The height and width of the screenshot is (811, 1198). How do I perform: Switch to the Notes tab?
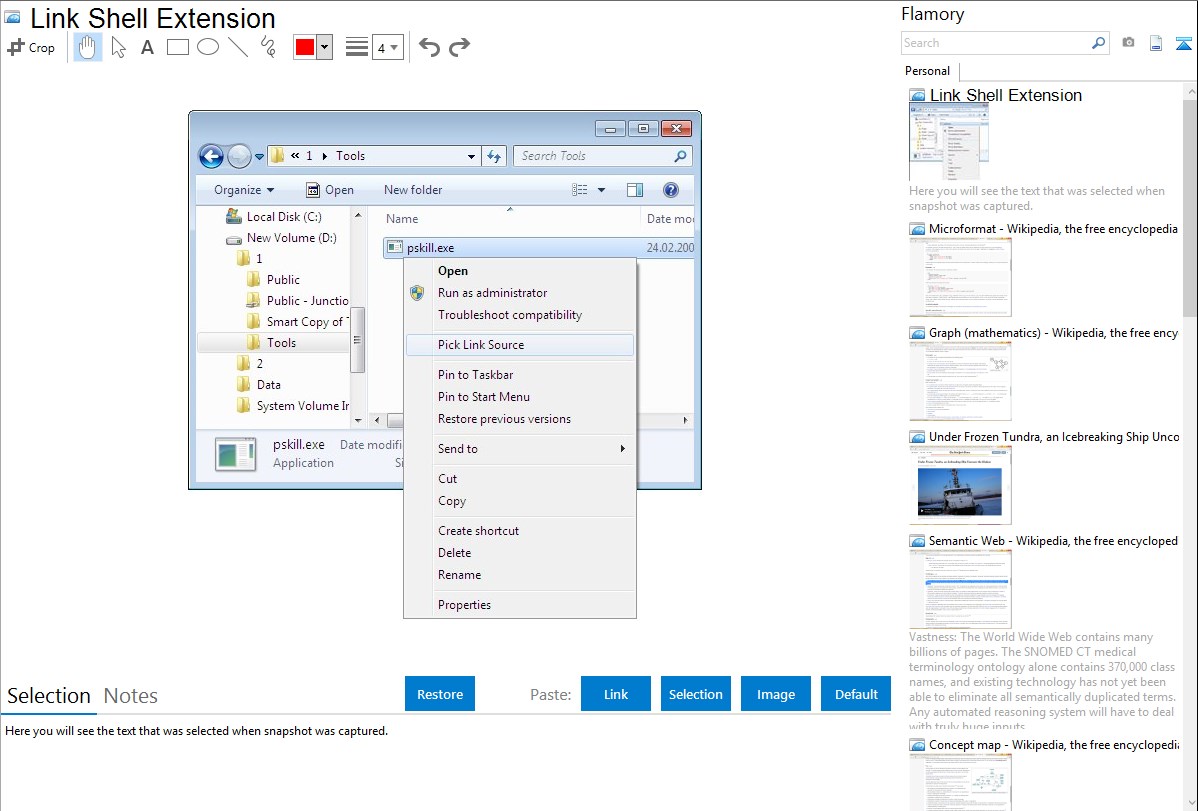131,696
